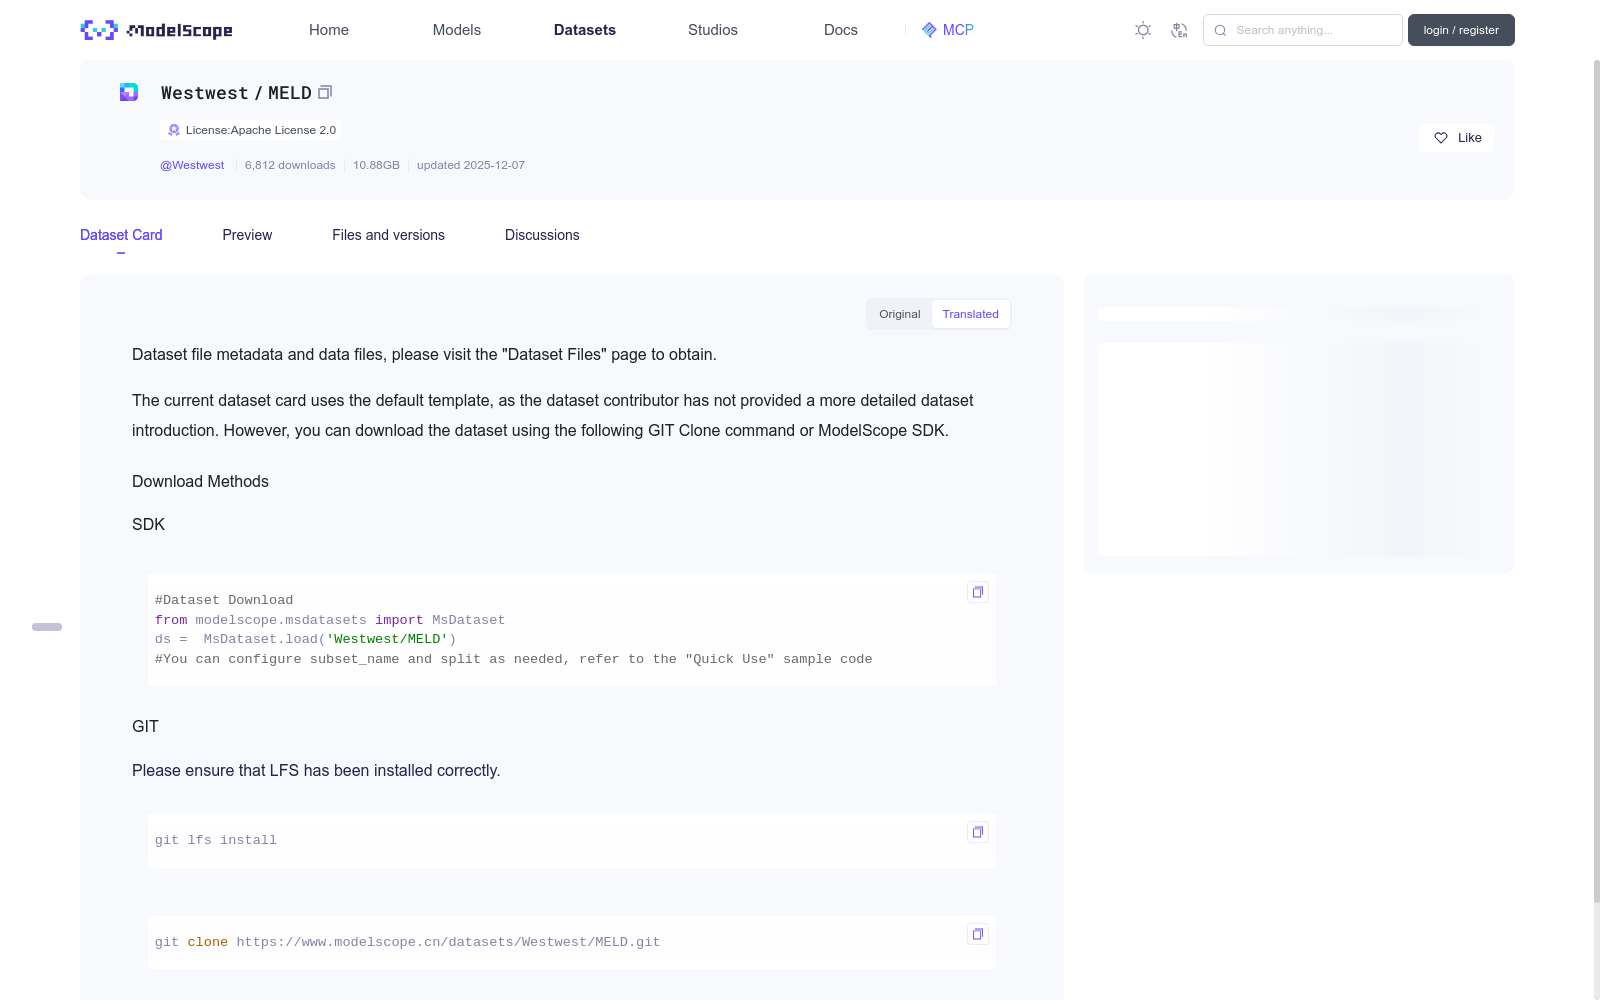Click the LFS installation note text
This screenshot has height=1000, width=1600.
click(x=316, y=770)
